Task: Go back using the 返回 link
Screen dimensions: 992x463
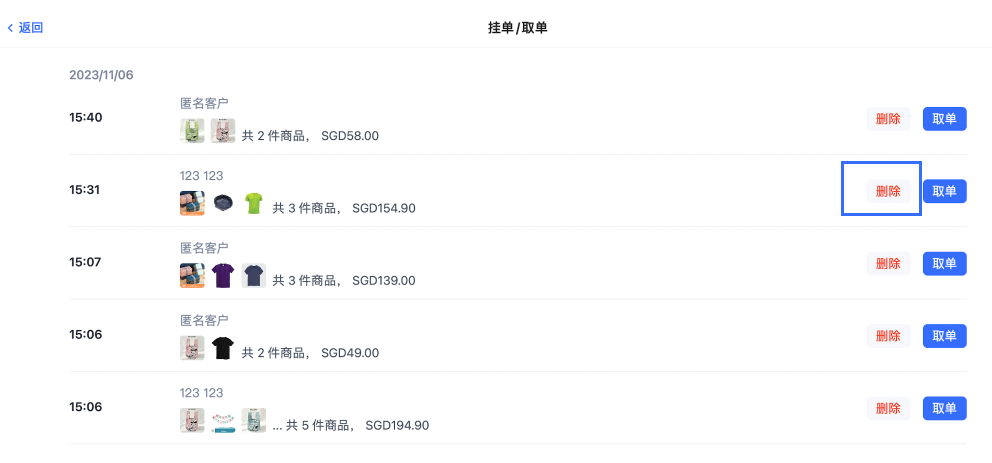Action: [25, 28]
